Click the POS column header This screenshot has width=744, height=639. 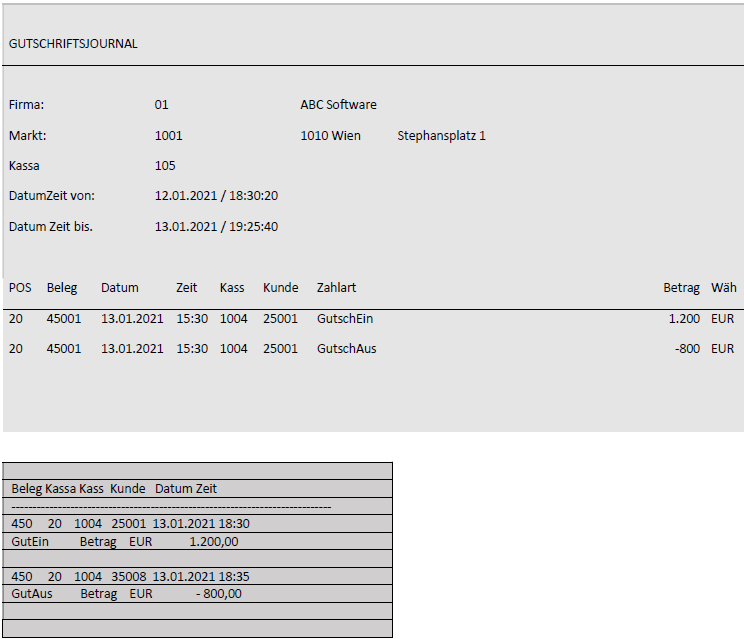[20, 288]
